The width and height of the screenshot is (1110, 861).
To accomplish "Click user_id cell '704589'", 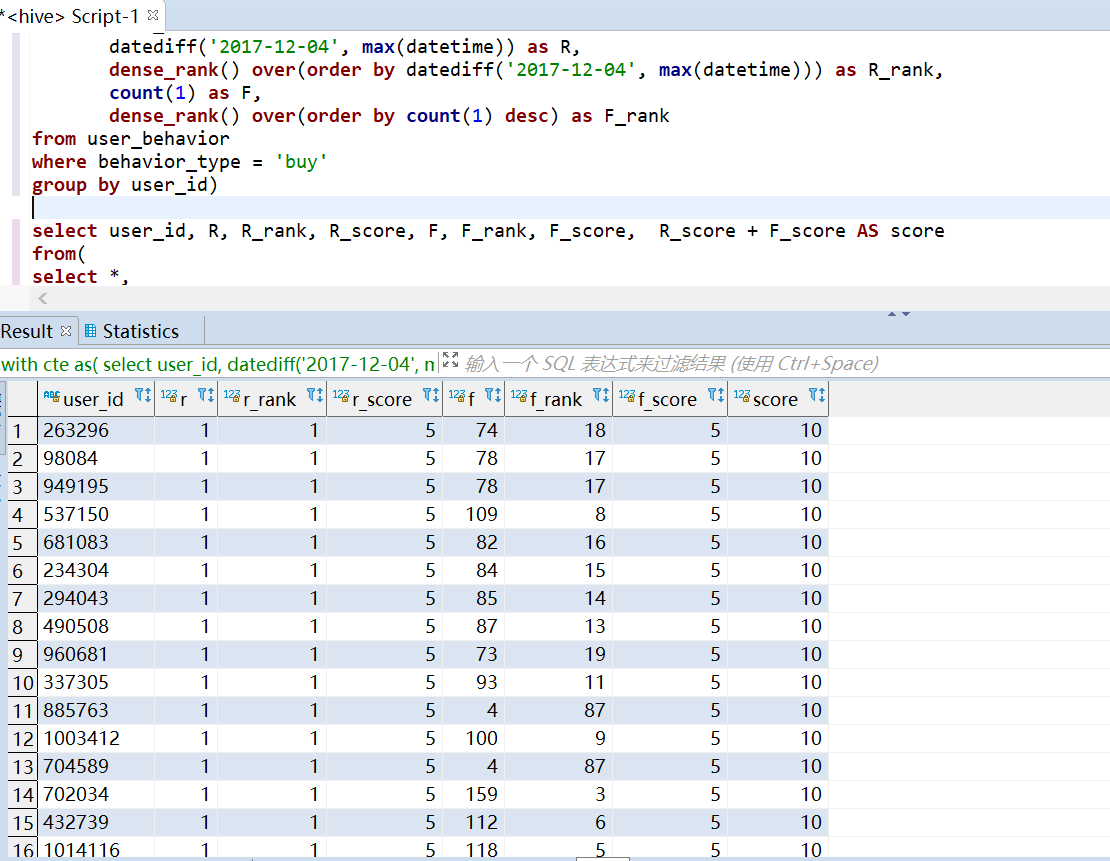I will pyautogui.click(x=96, y=765).
